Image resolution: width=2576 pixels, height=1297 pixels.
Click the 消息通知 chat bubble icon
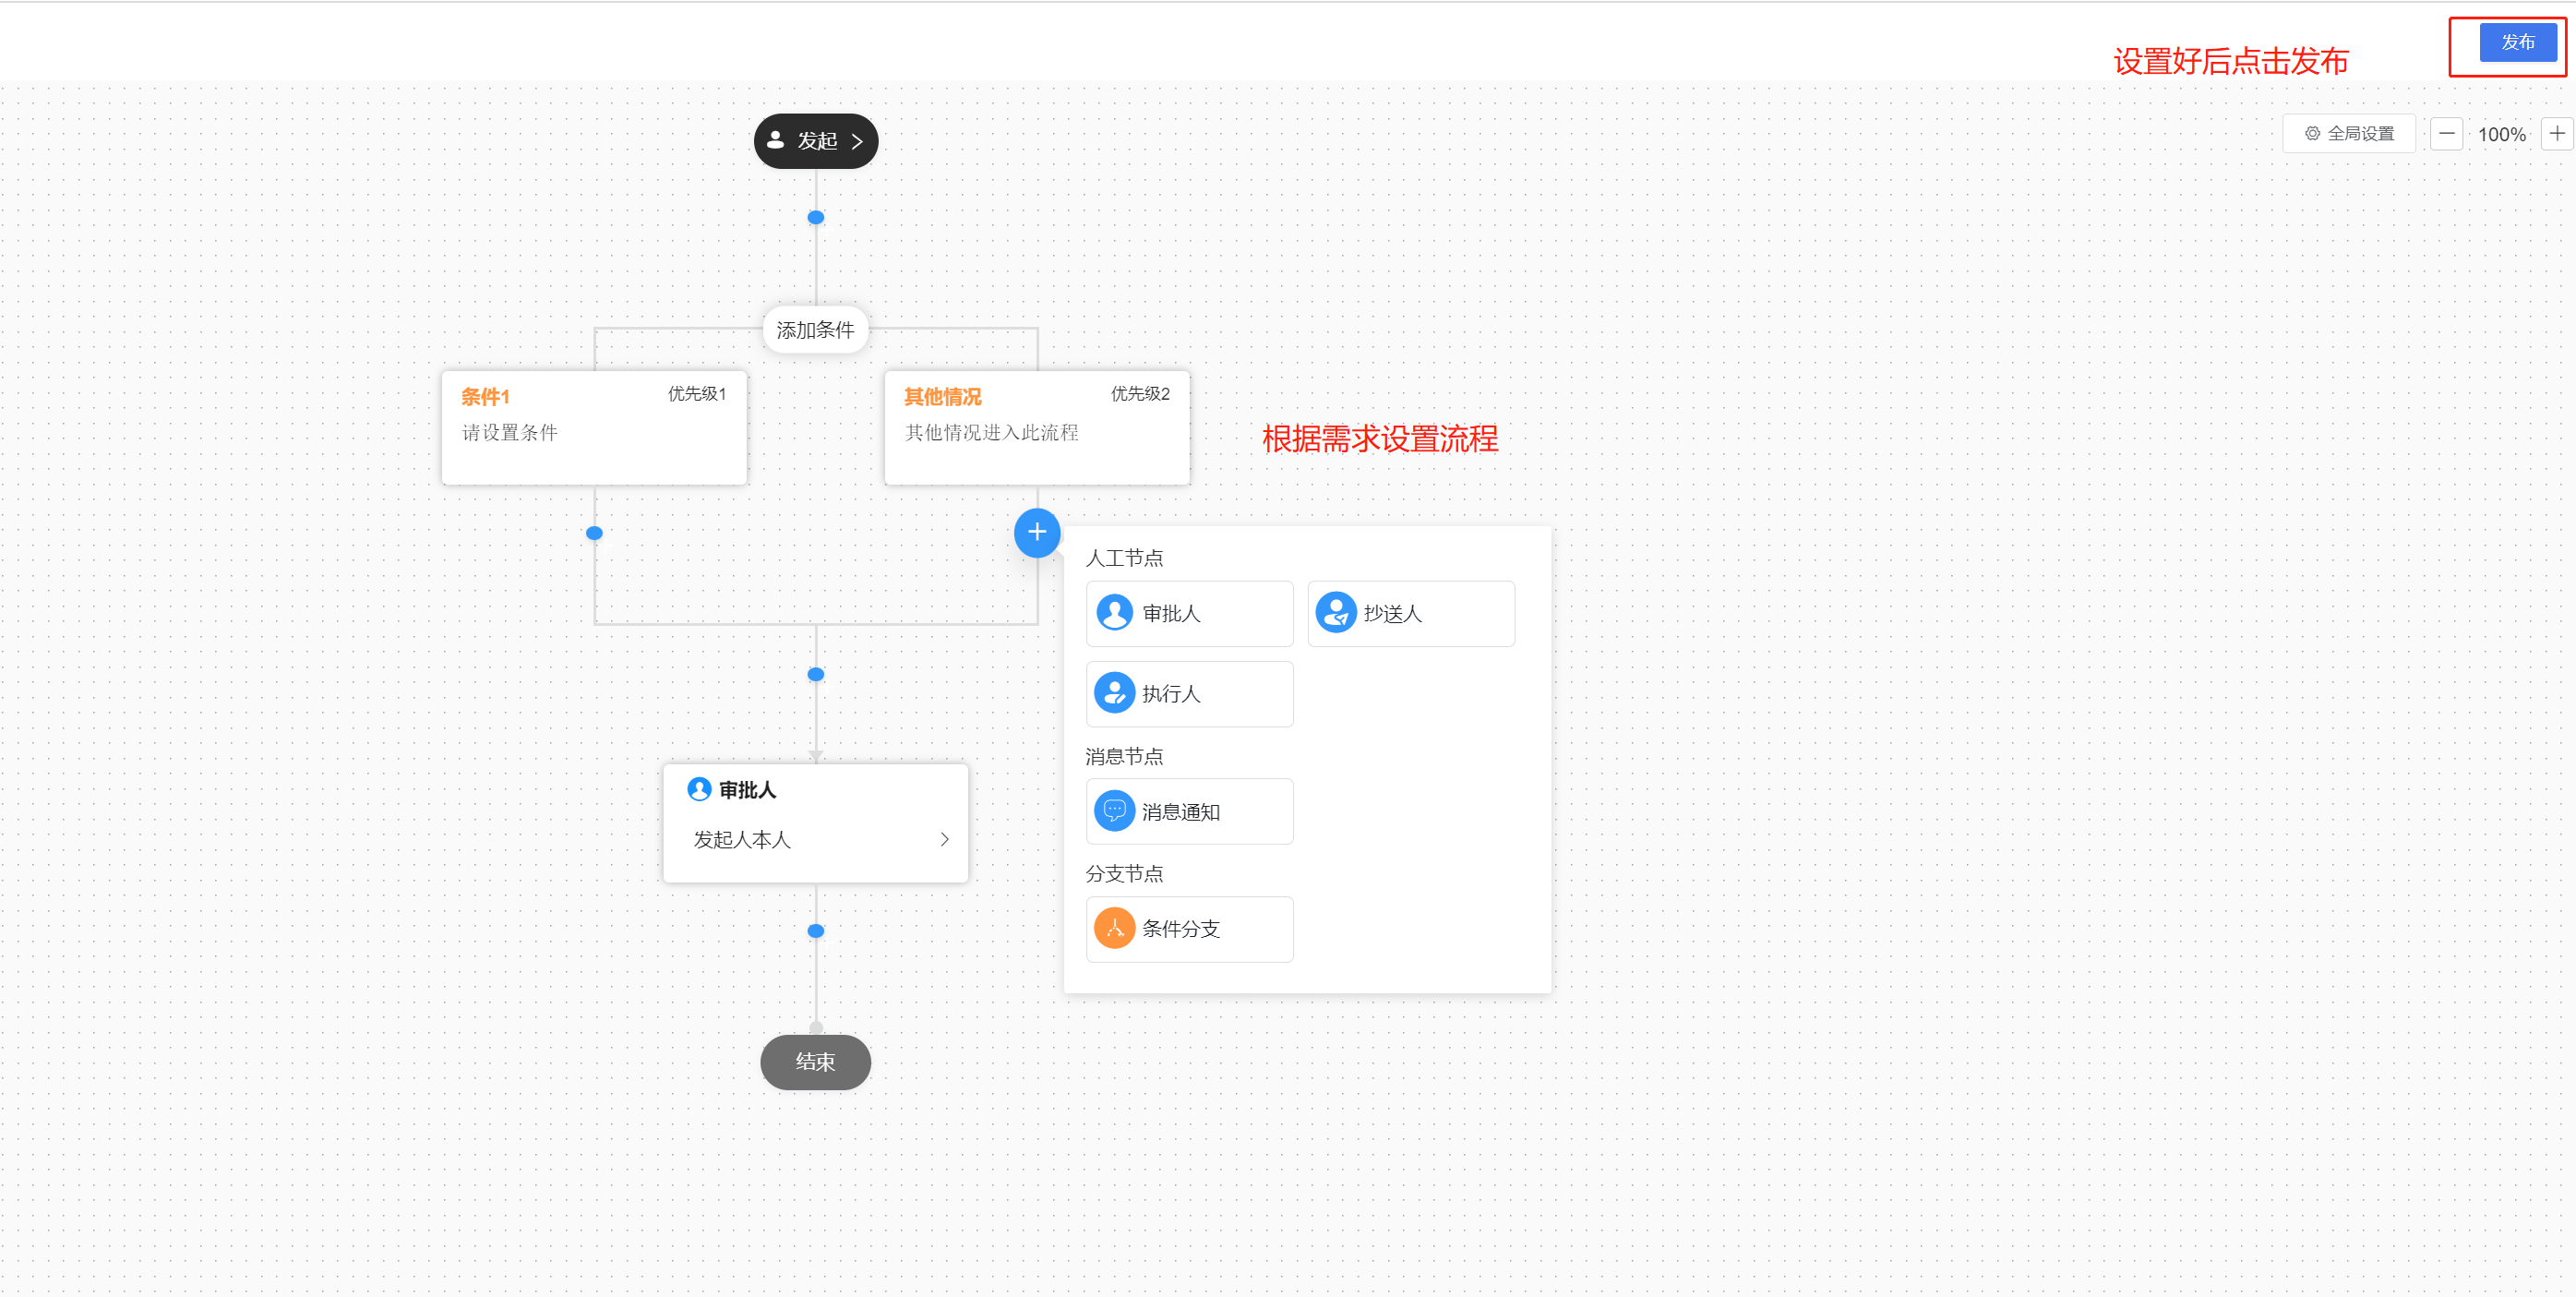[x=1114, y=811]
